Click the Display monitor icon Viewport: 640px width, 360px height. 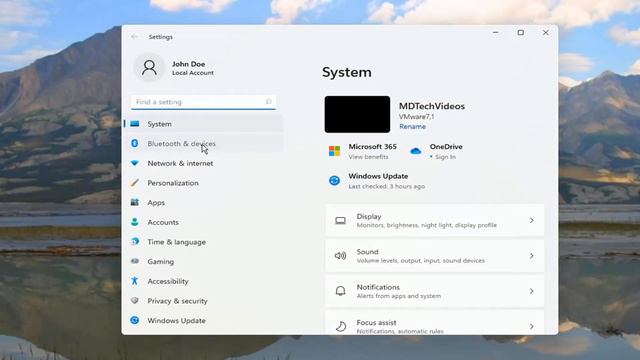click(x=340, y=220)
